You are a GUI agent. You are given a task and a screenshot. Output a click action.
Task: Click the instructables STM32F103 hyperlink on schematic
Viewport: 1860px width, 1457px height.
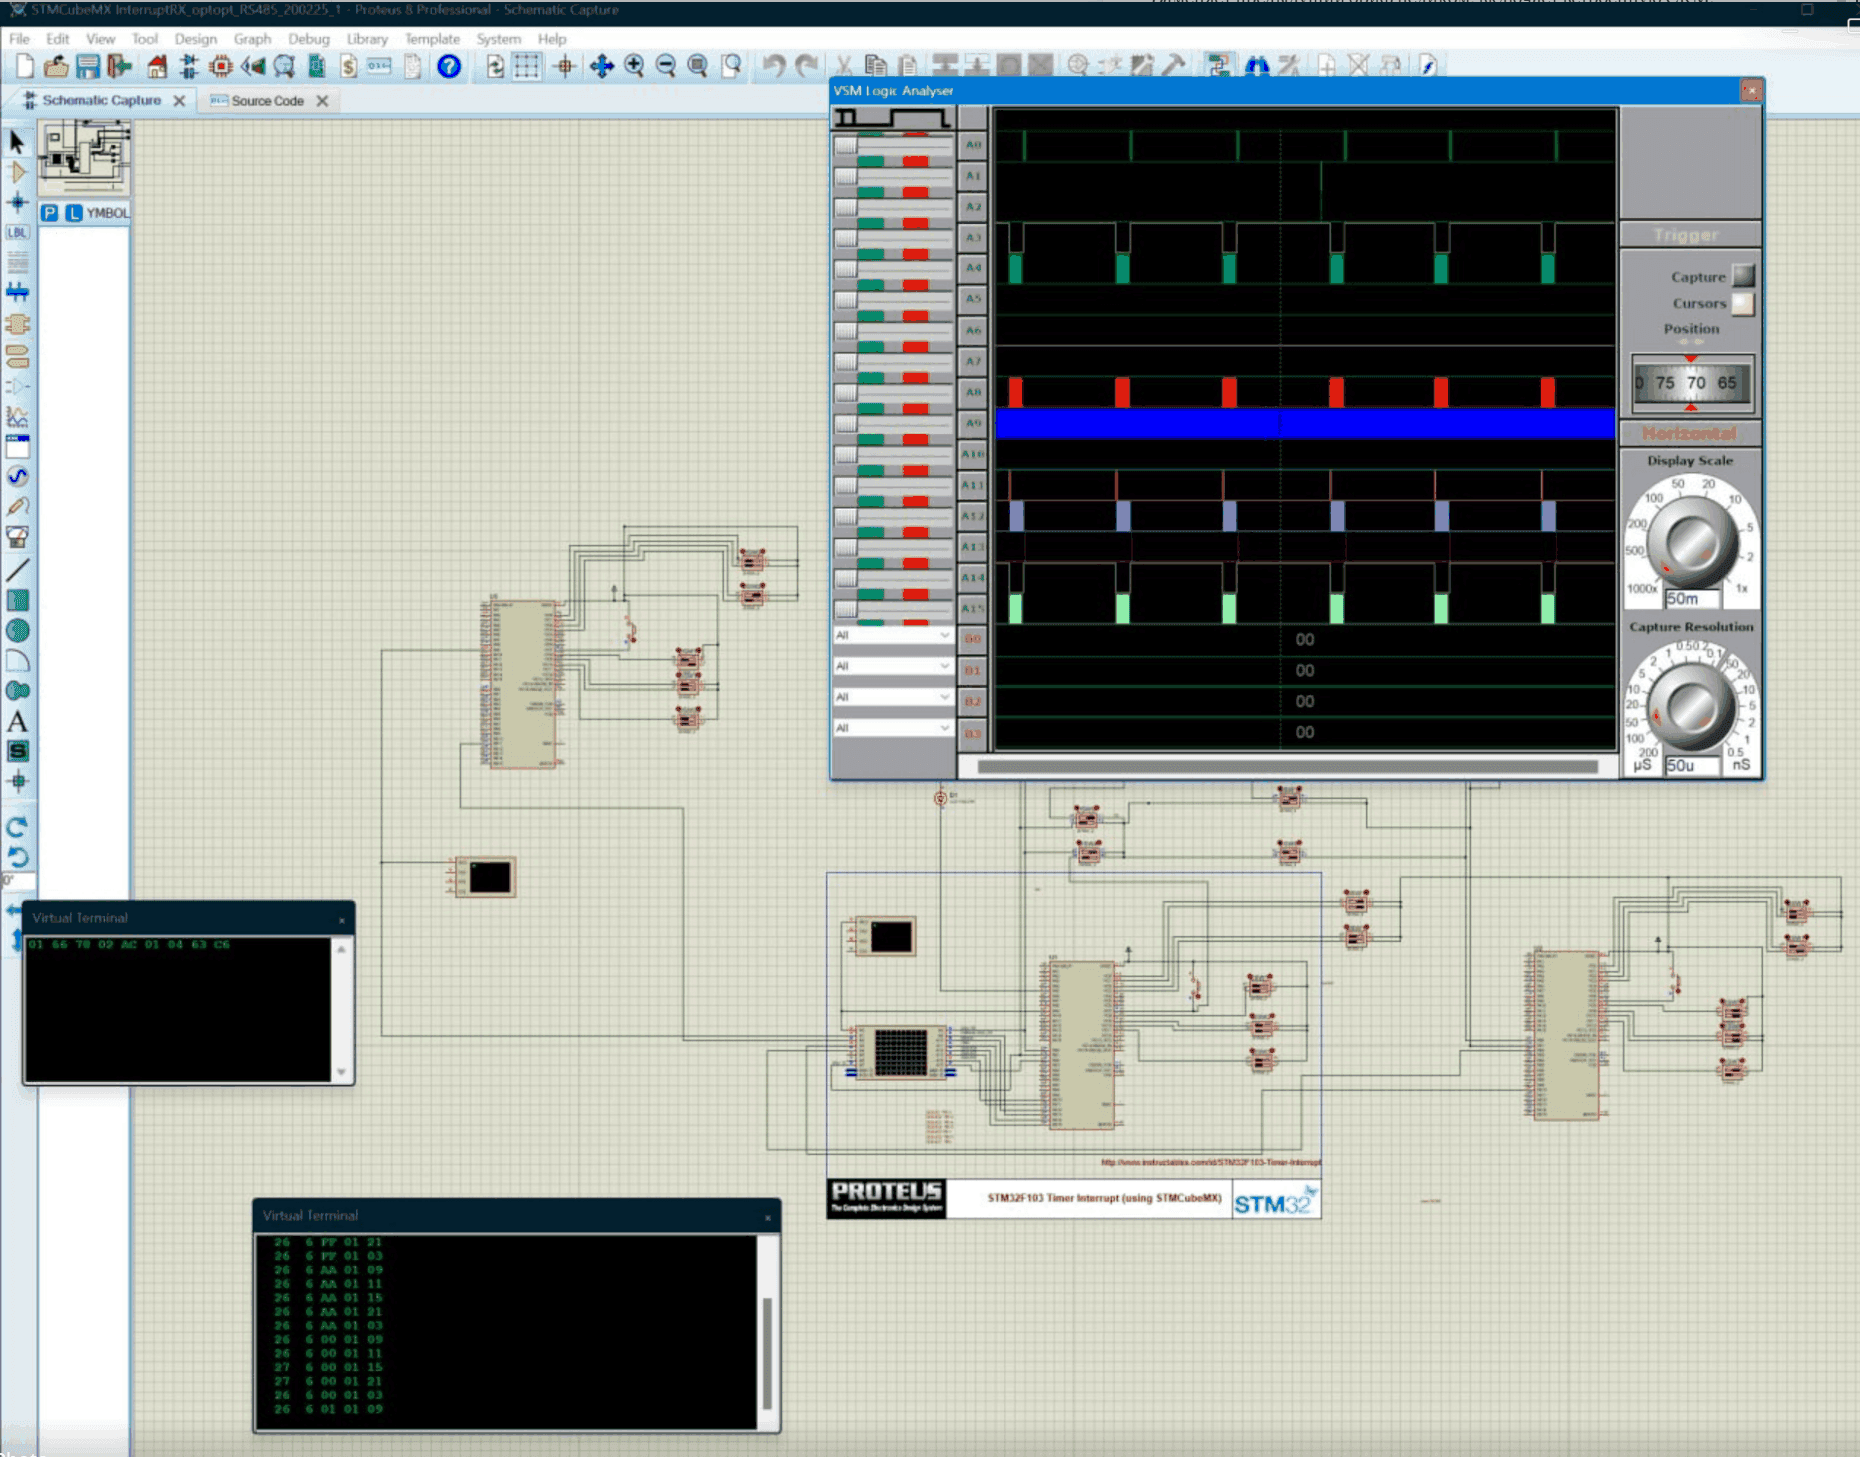pos(1211,1162)
